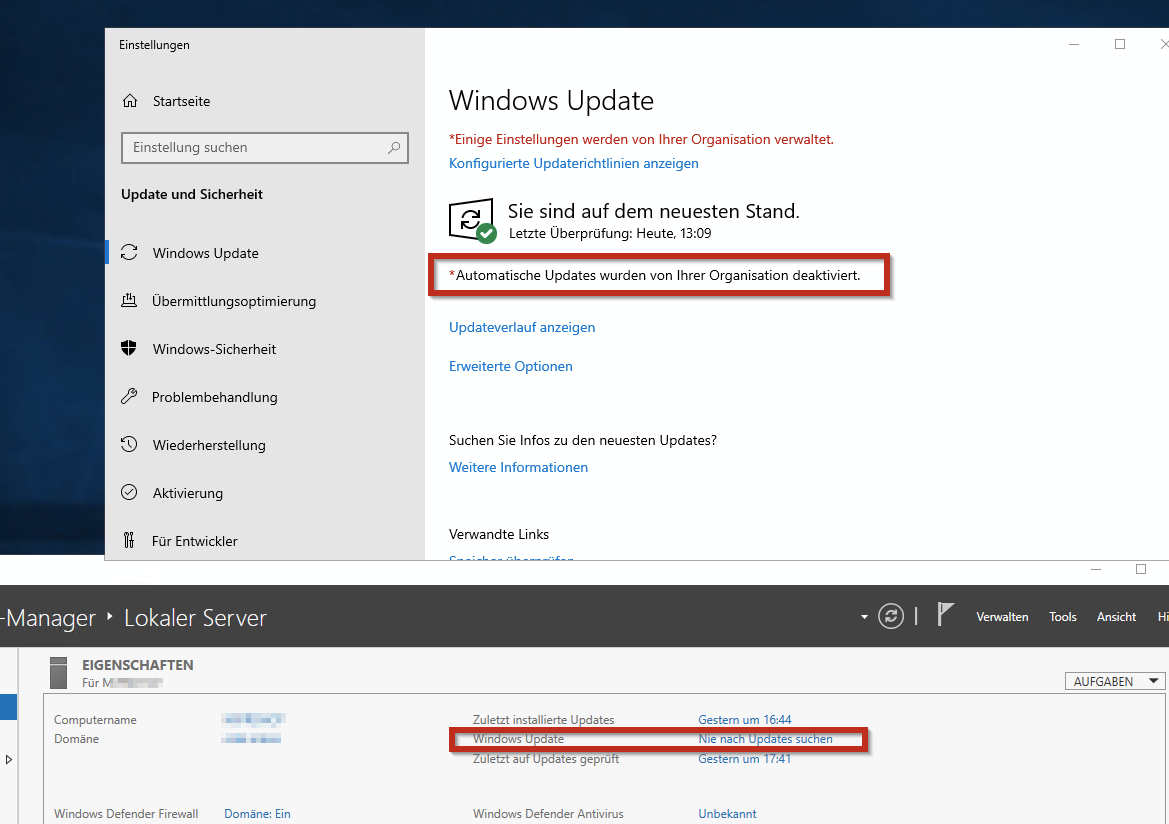Click Lokaler Server in Server Manager breadcrumb
Image resolution: width=1169 pixels, height=824 pixels.
click(x=195, y=618)
